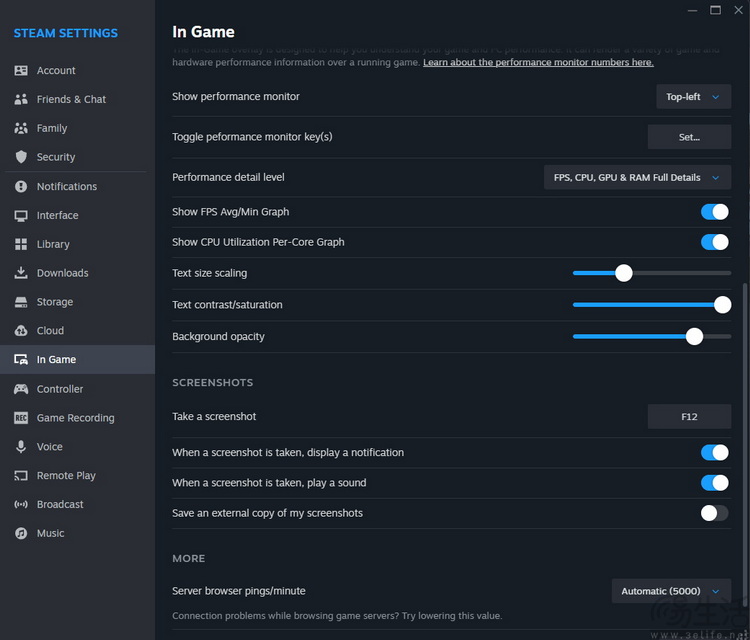Open the Downloads settings page
This screenshot has height=640, width=750.
pos(77,273)
